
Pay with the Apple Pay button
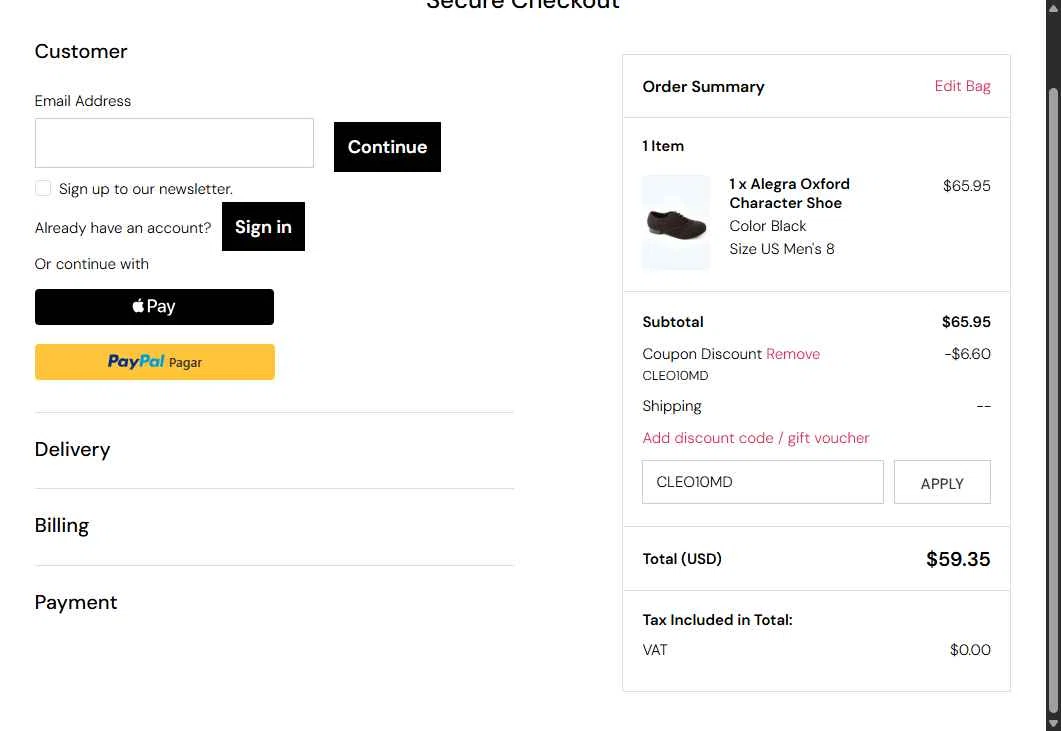tap(154, 307)
